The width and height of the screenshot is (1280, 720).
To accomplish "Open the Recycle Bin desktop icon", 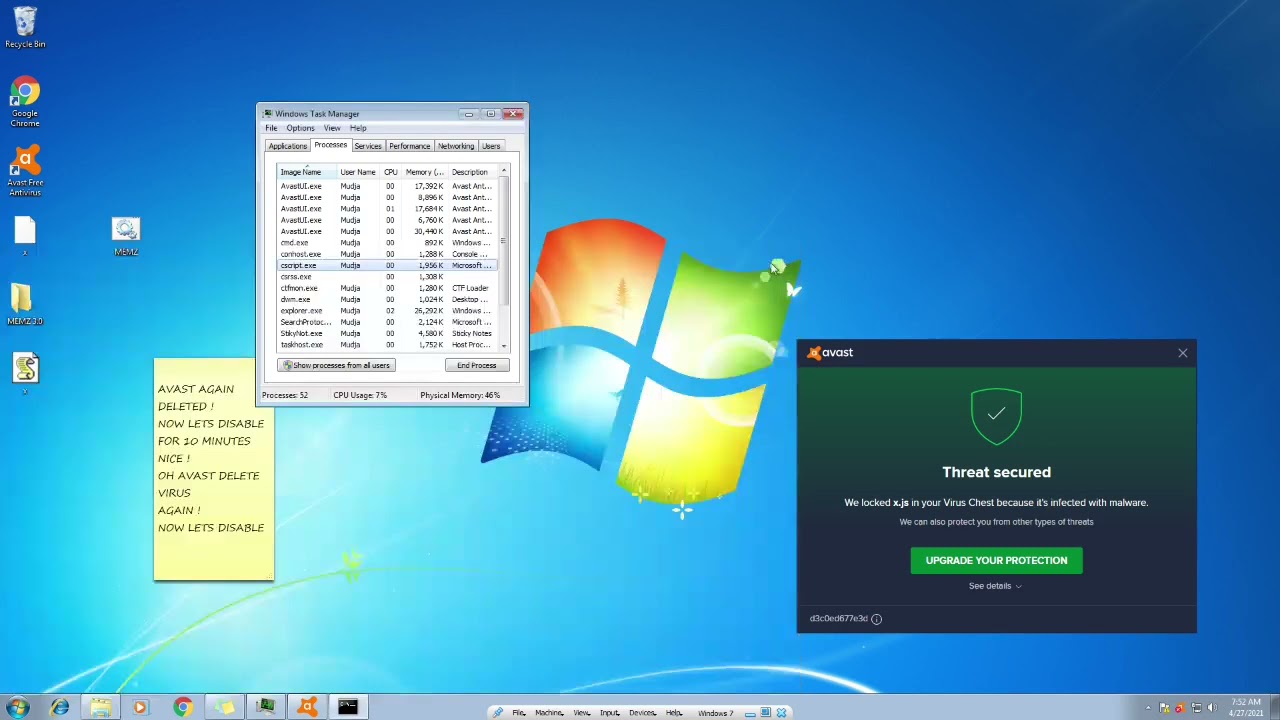I will tap(25, 27).
